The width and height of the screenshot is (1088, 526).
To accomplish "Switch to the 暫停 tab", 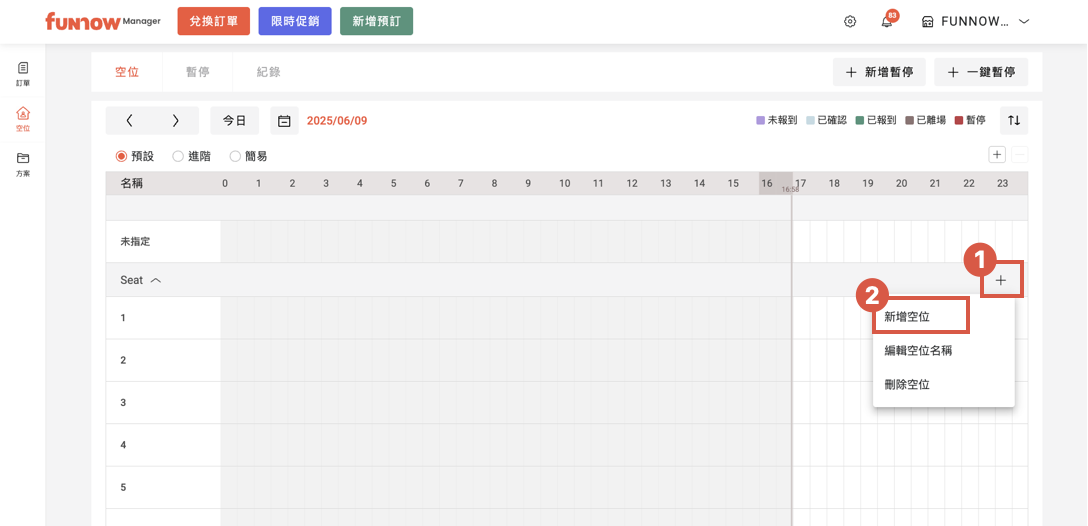I will (x=197, y=72).
